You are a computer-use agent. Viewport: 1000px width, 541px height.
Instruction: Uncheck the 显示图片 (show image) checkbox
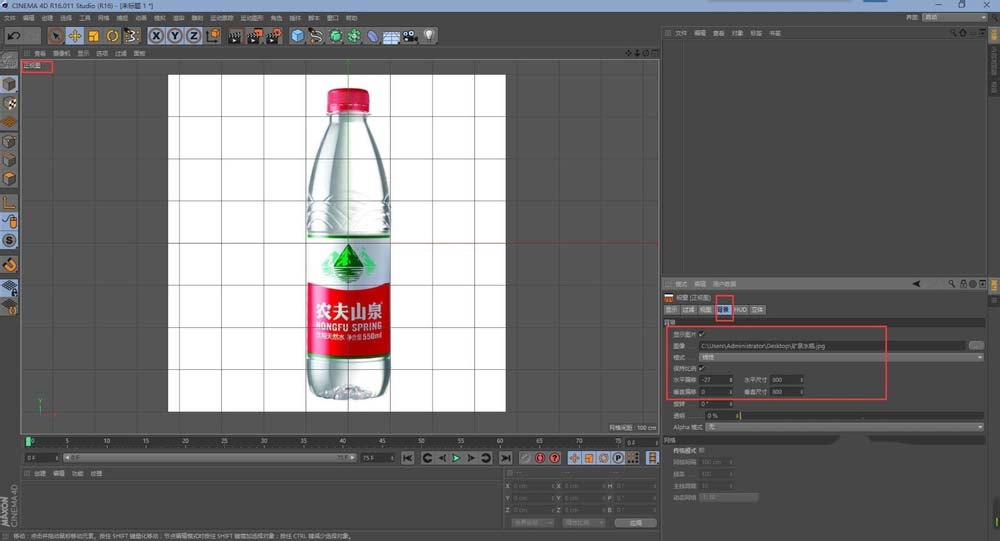[702, 334]
